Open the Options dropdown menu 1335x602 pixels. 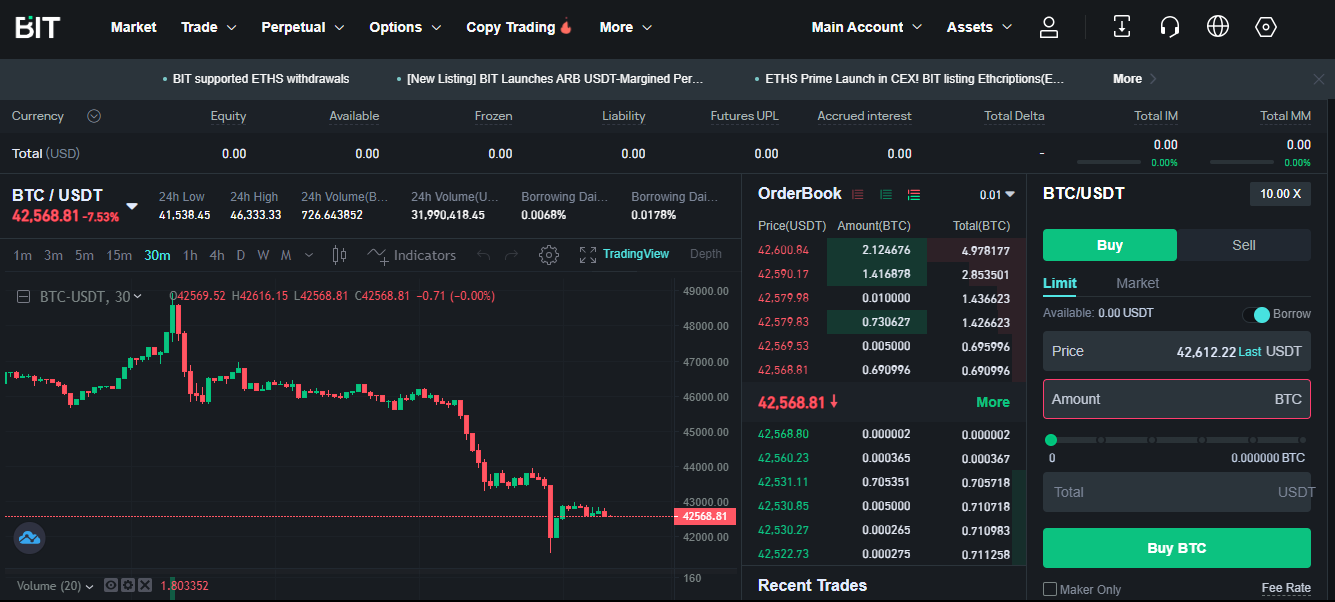pyautogui.click(x=405, y=27)
